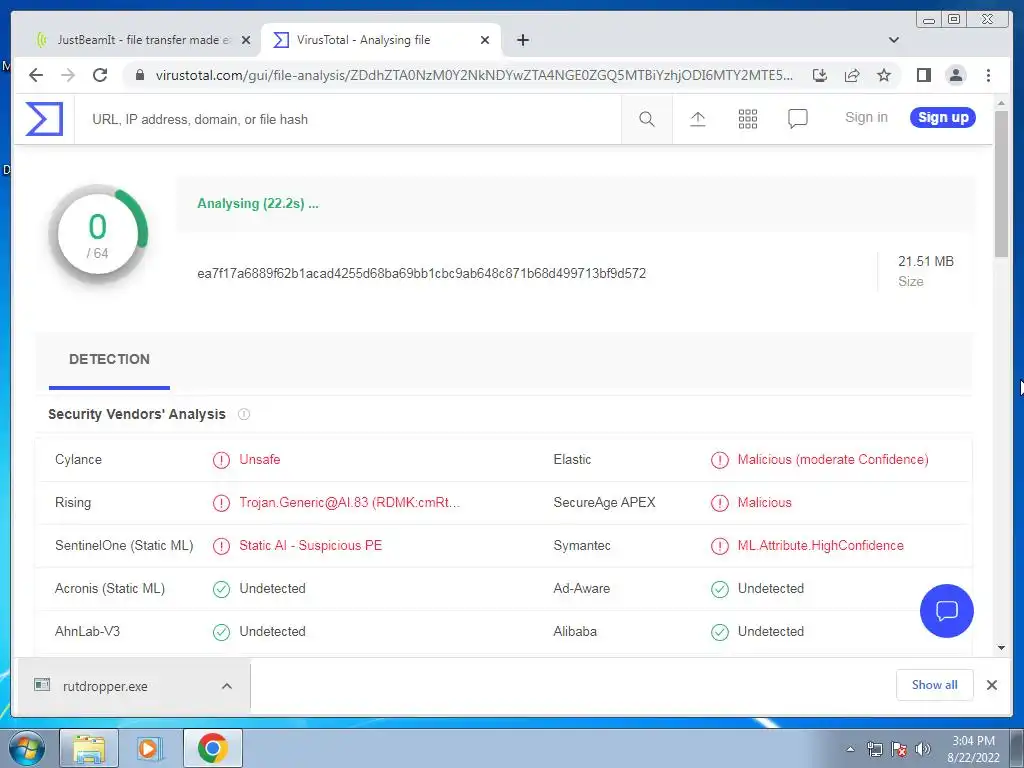Close the JustBeamIt tab
This screenshot has width=1024, height=768.
tap(246, 40)
